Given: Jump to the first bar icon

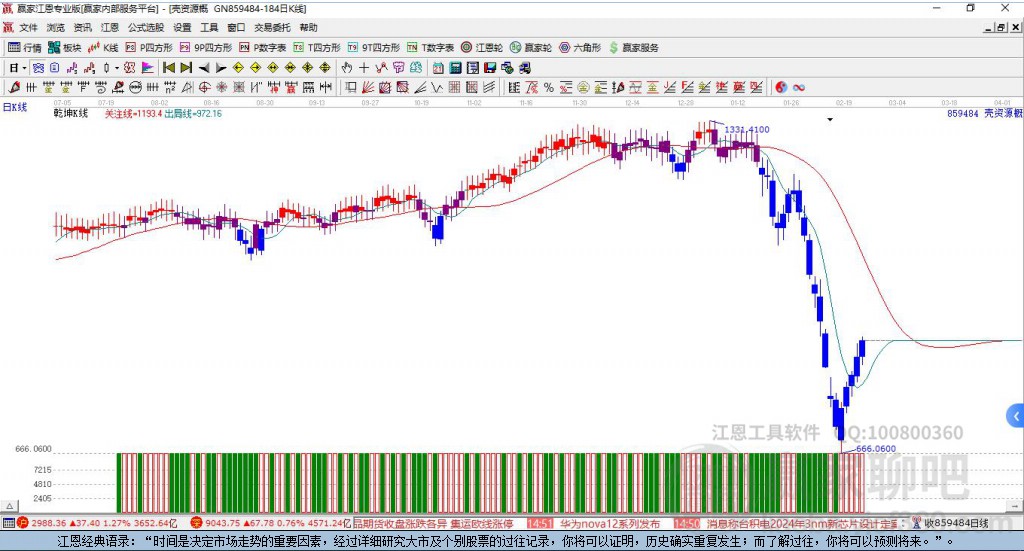Looking at the screenshot, I should (x=168, y=68).
